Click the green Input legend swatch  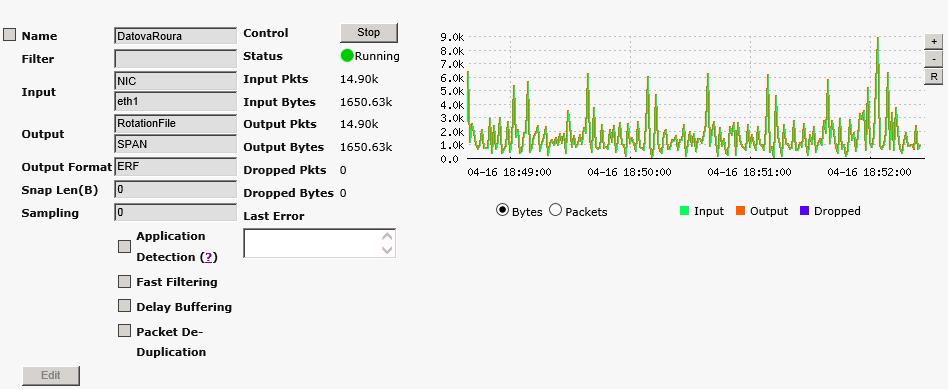tap(684, 211)
